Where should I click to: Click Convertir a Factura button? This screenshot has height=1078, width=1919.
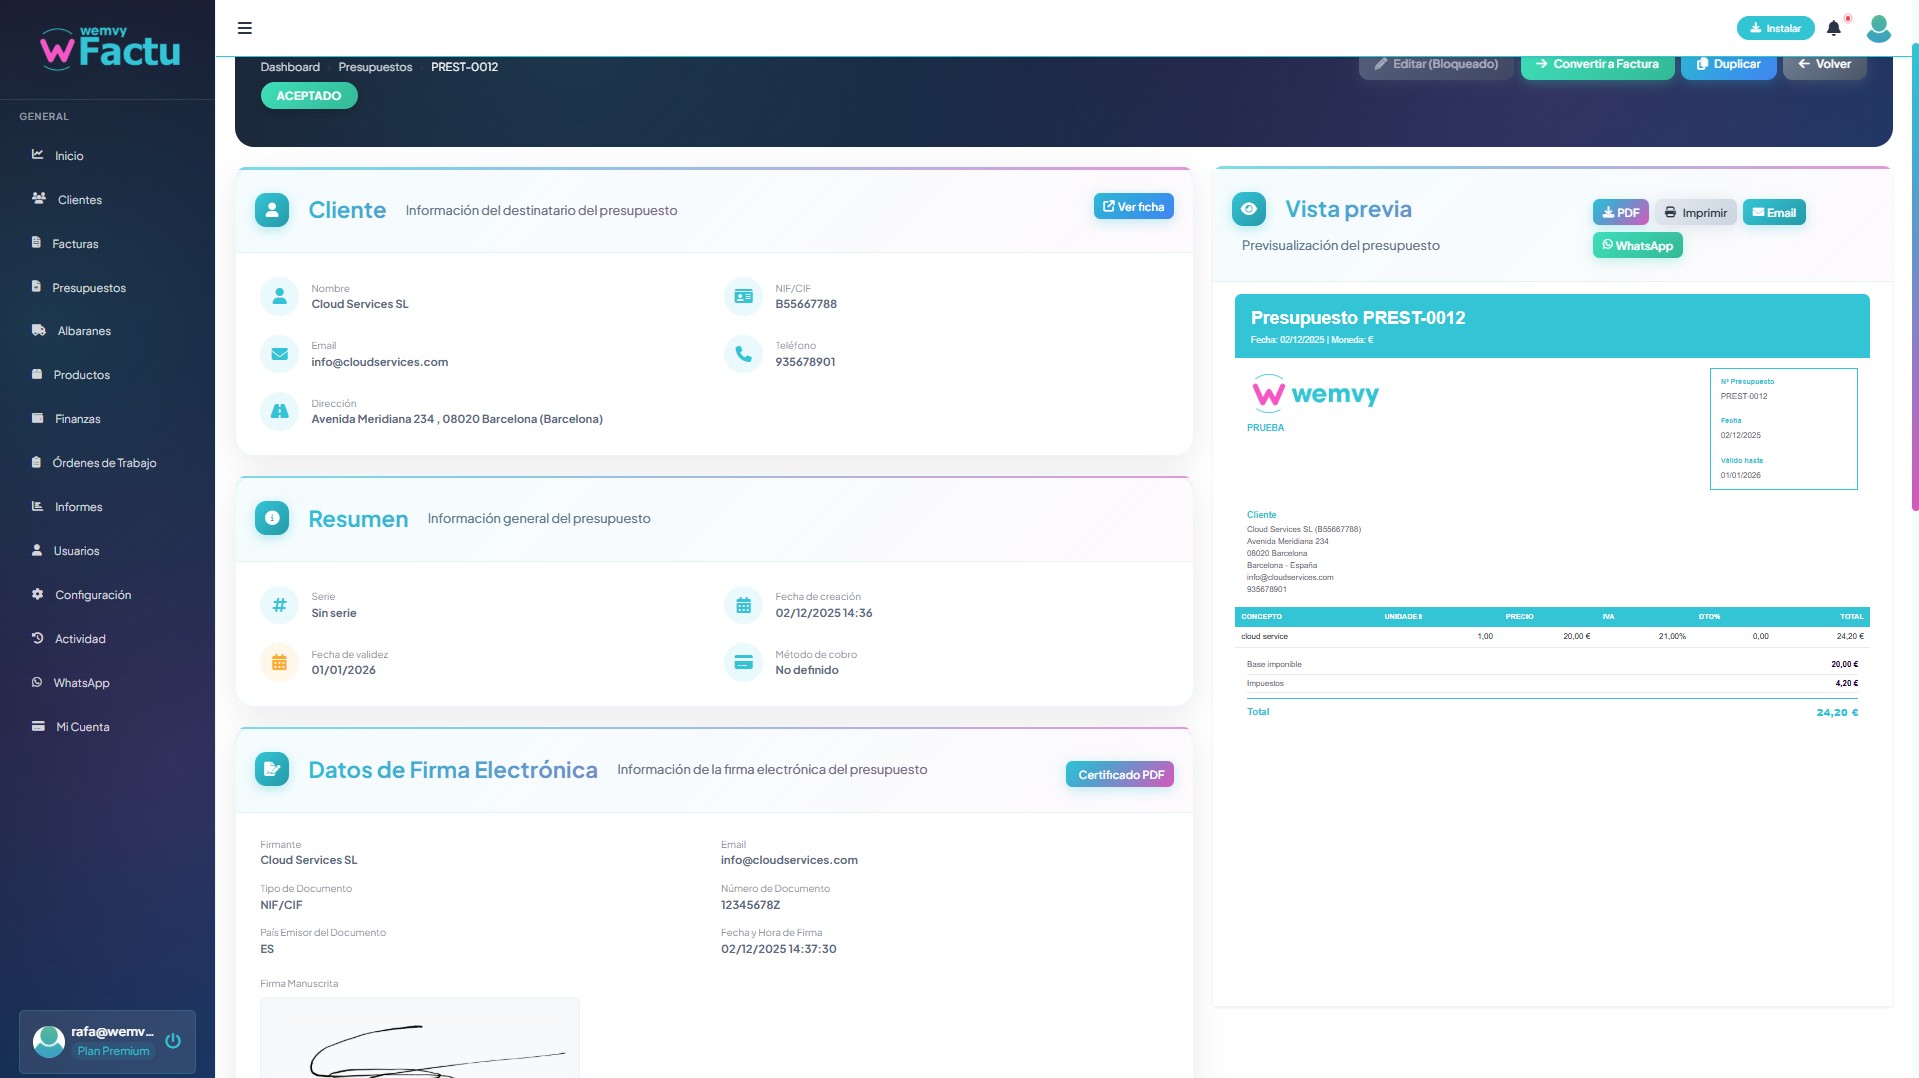click(1597, 65)
